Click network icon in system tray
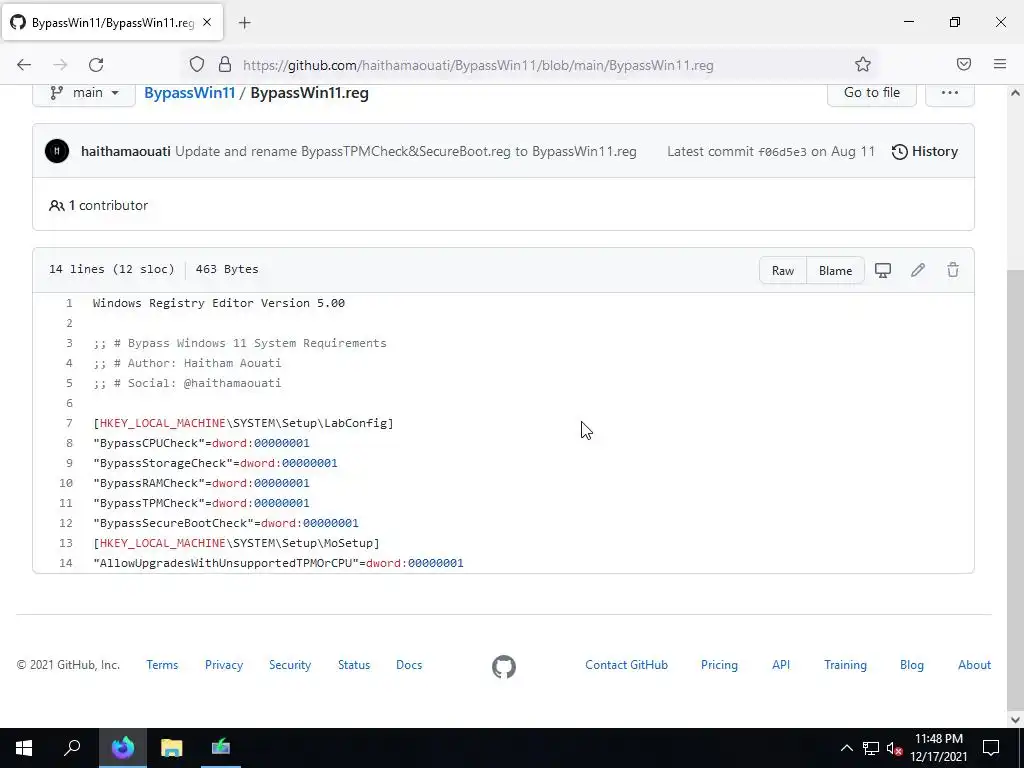This screenshot has width=1024, height=768. coord(871,748)
